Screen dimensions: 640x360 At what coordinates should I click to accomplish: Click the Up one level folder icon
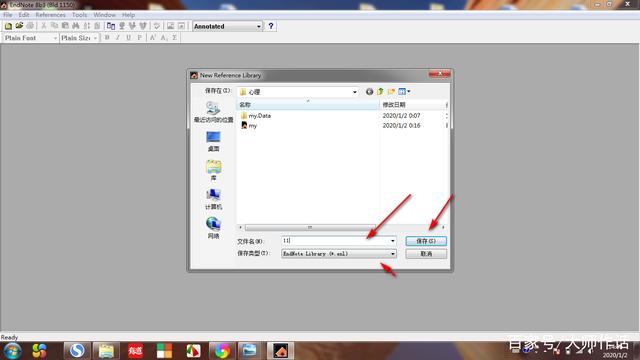(x=380, y=92)
